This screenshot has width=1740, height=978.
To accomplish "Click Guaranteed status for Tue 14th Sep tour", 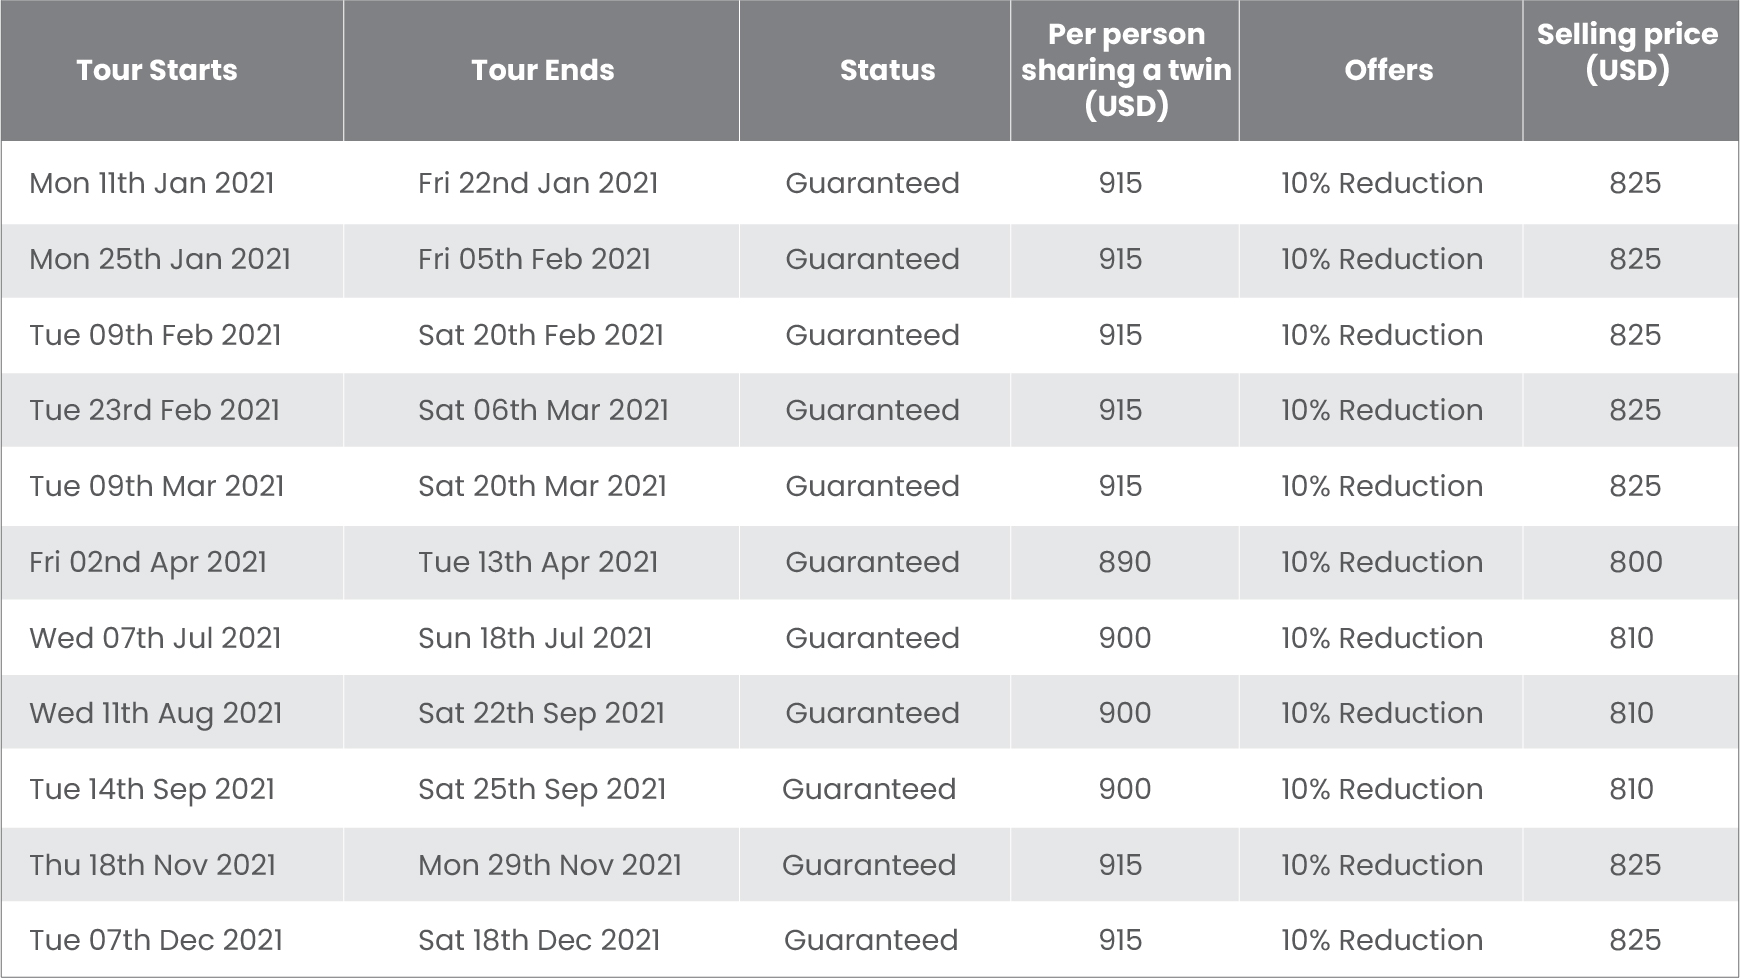I will [x=869, y=789].
